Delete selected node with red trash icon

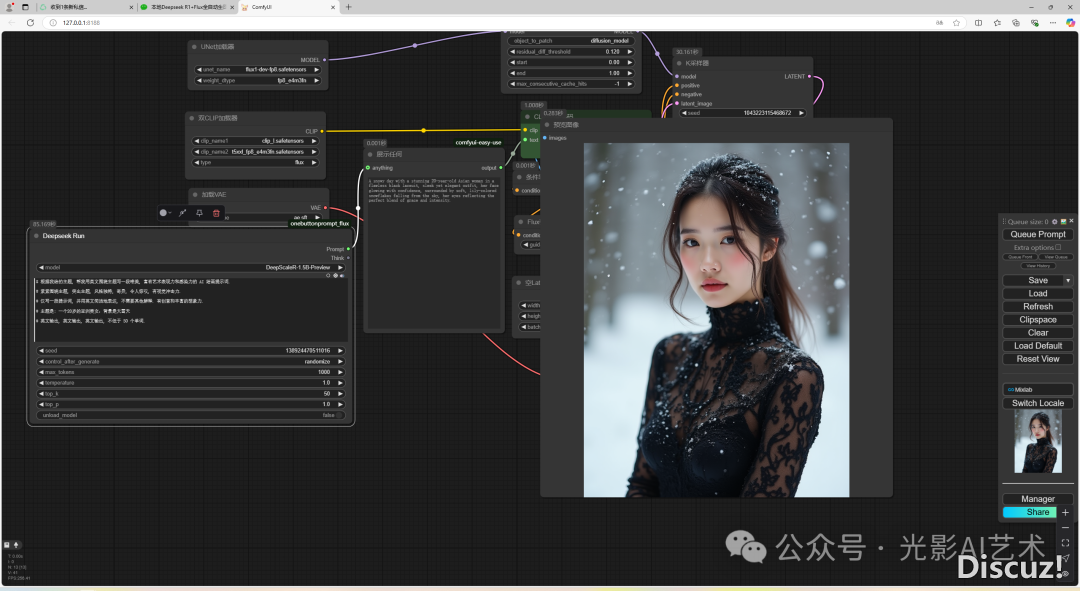tap(216, 213)
